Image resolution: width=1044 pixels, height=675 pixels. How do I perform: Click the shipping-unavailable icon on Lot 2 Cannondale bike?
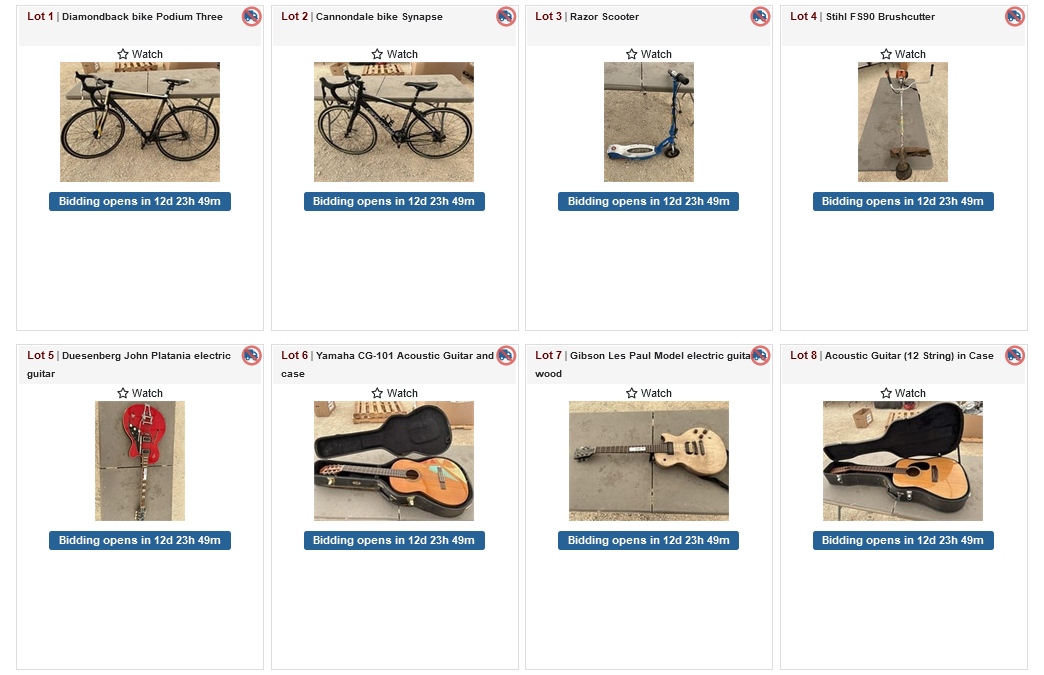point(505,17)
